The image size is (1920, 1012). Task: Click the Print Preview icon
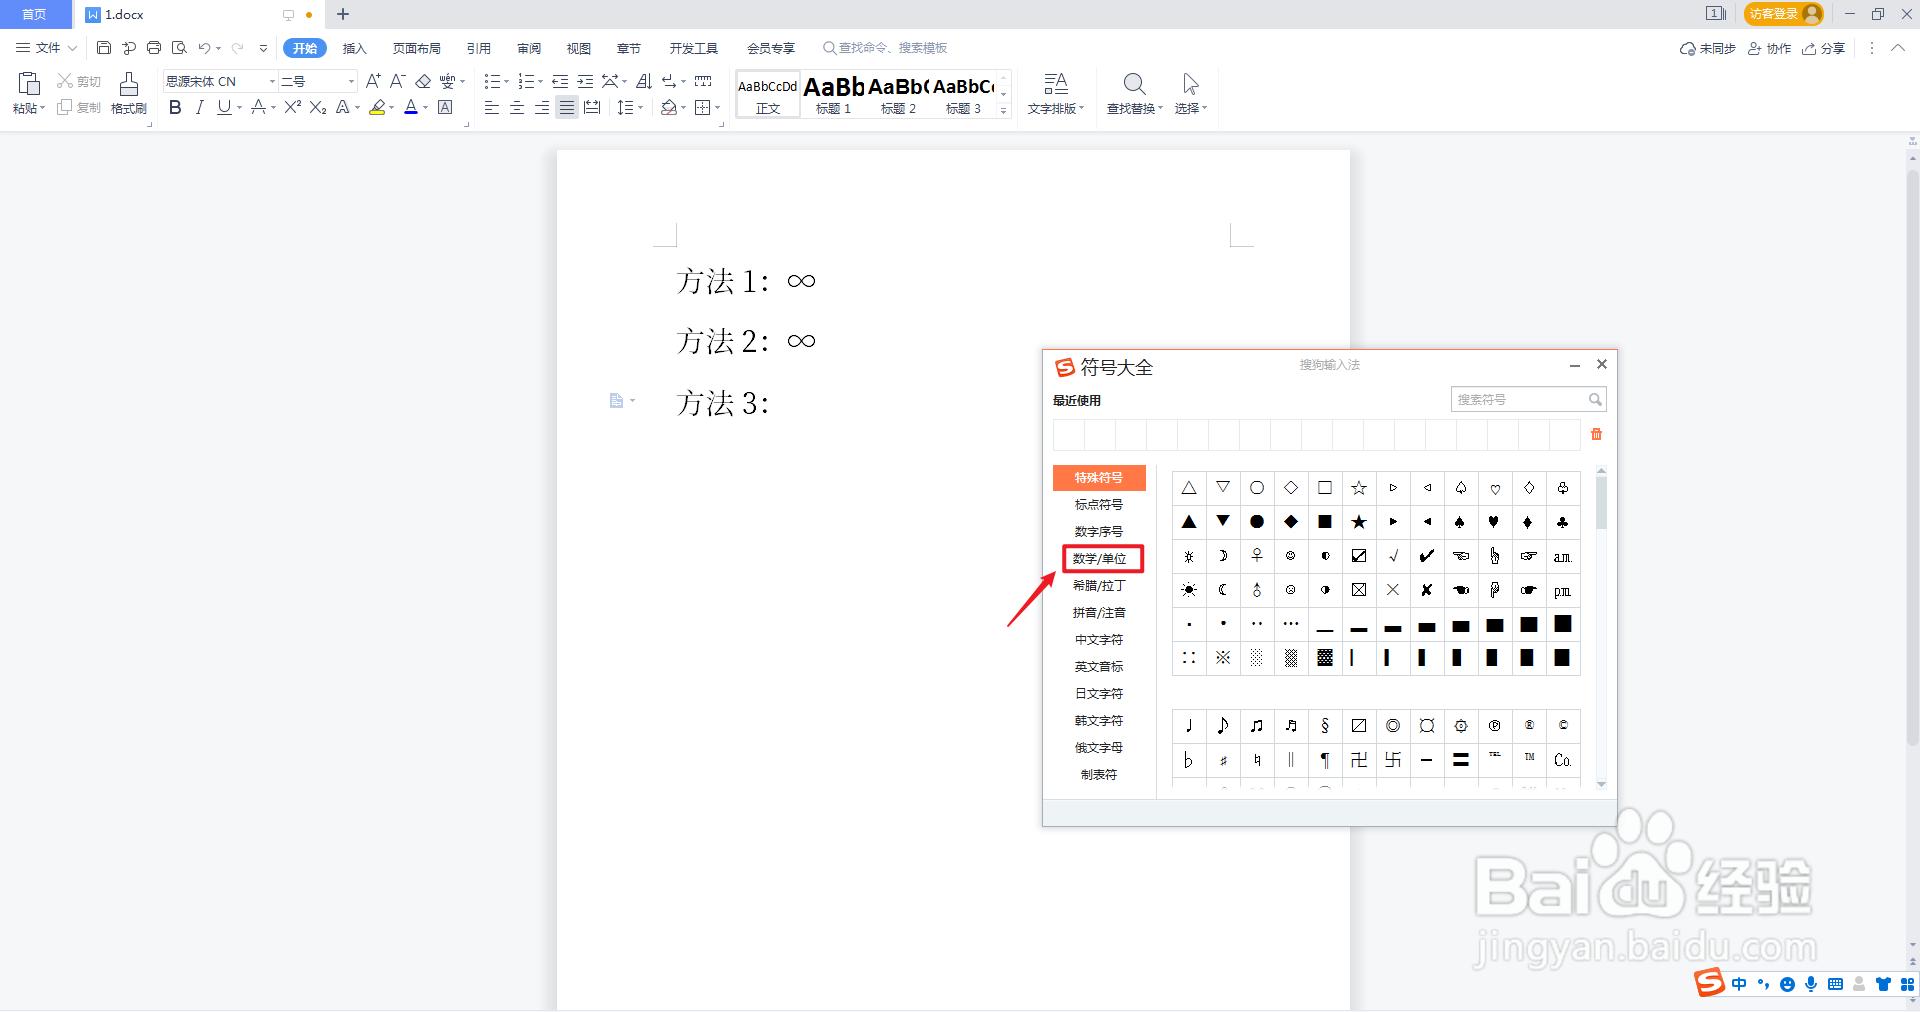click(x=179, y=48)
